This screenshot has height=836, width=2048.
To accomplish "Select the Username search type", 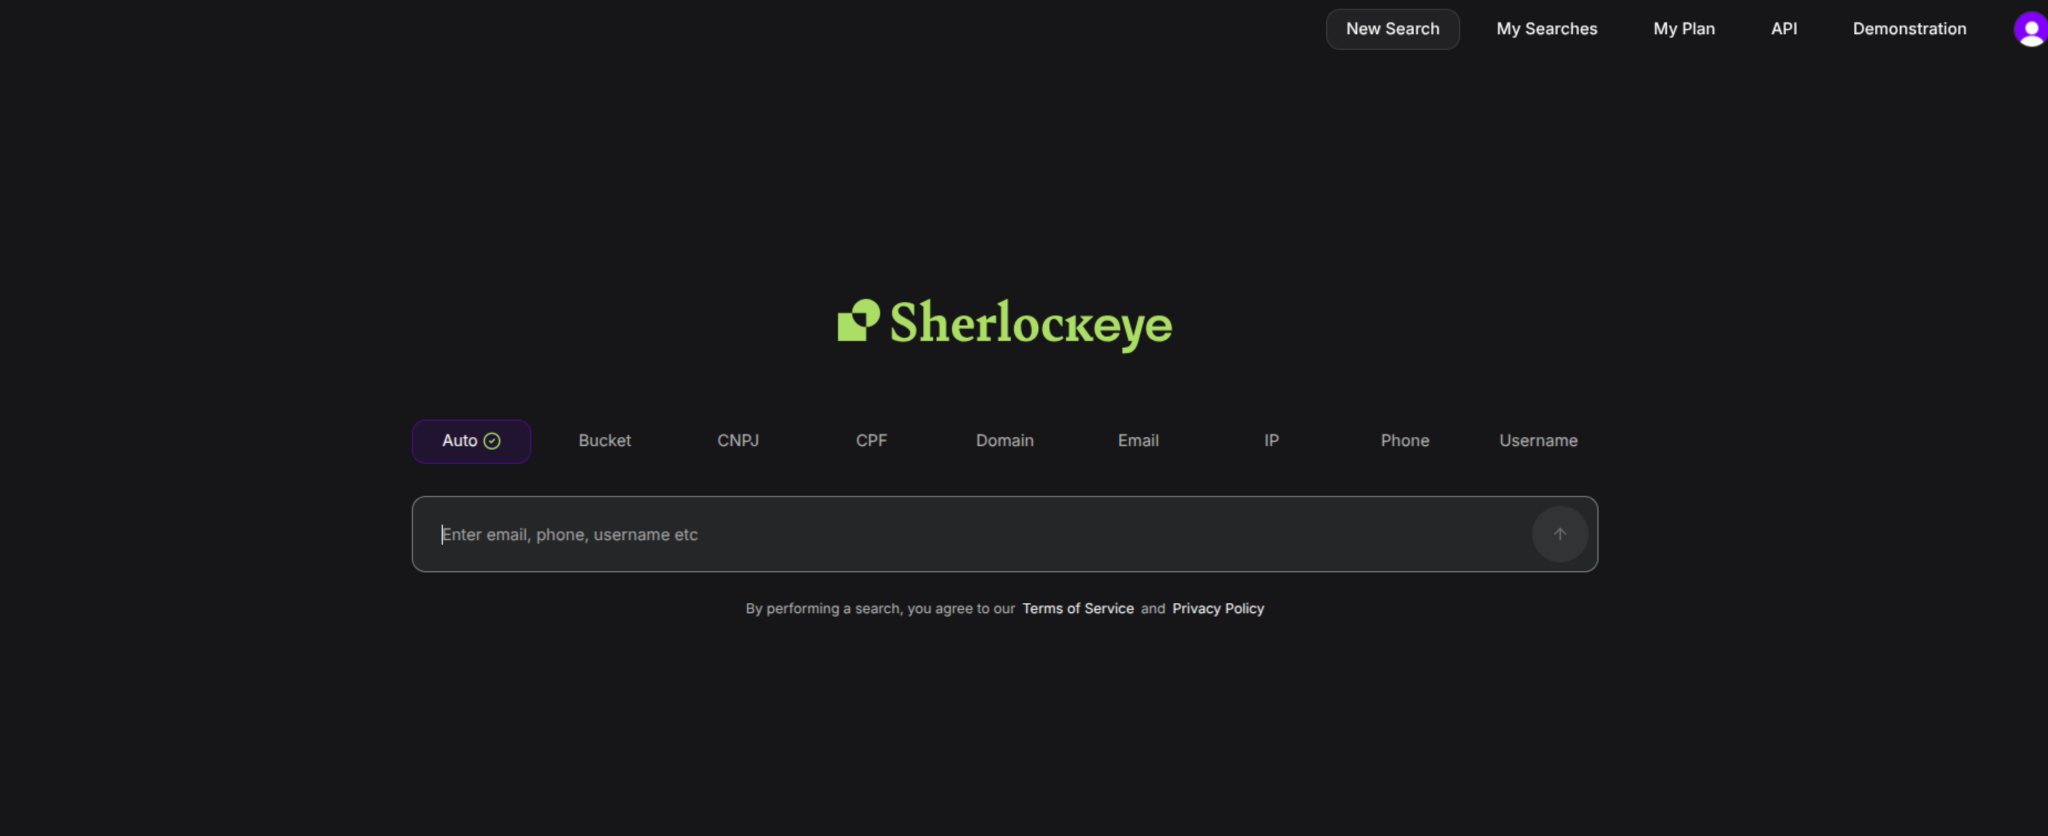I will pyautogui.click(x=1538, y=441).
